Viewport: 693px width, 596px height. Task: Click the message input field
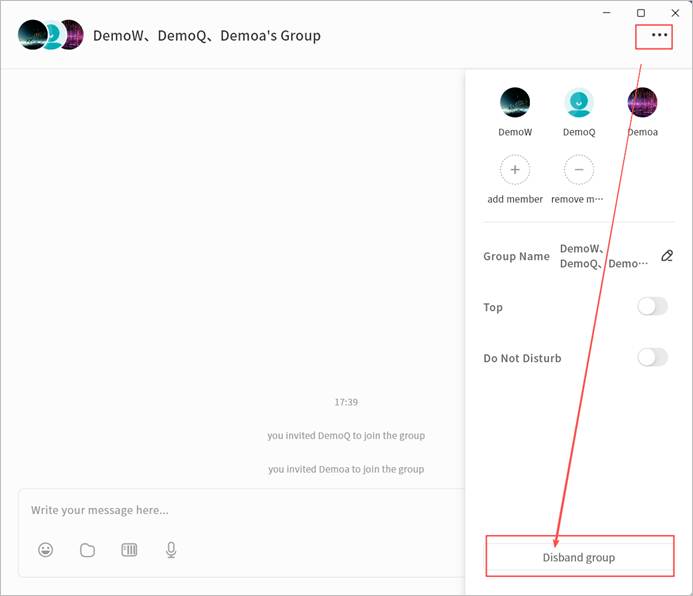(240, 510)
